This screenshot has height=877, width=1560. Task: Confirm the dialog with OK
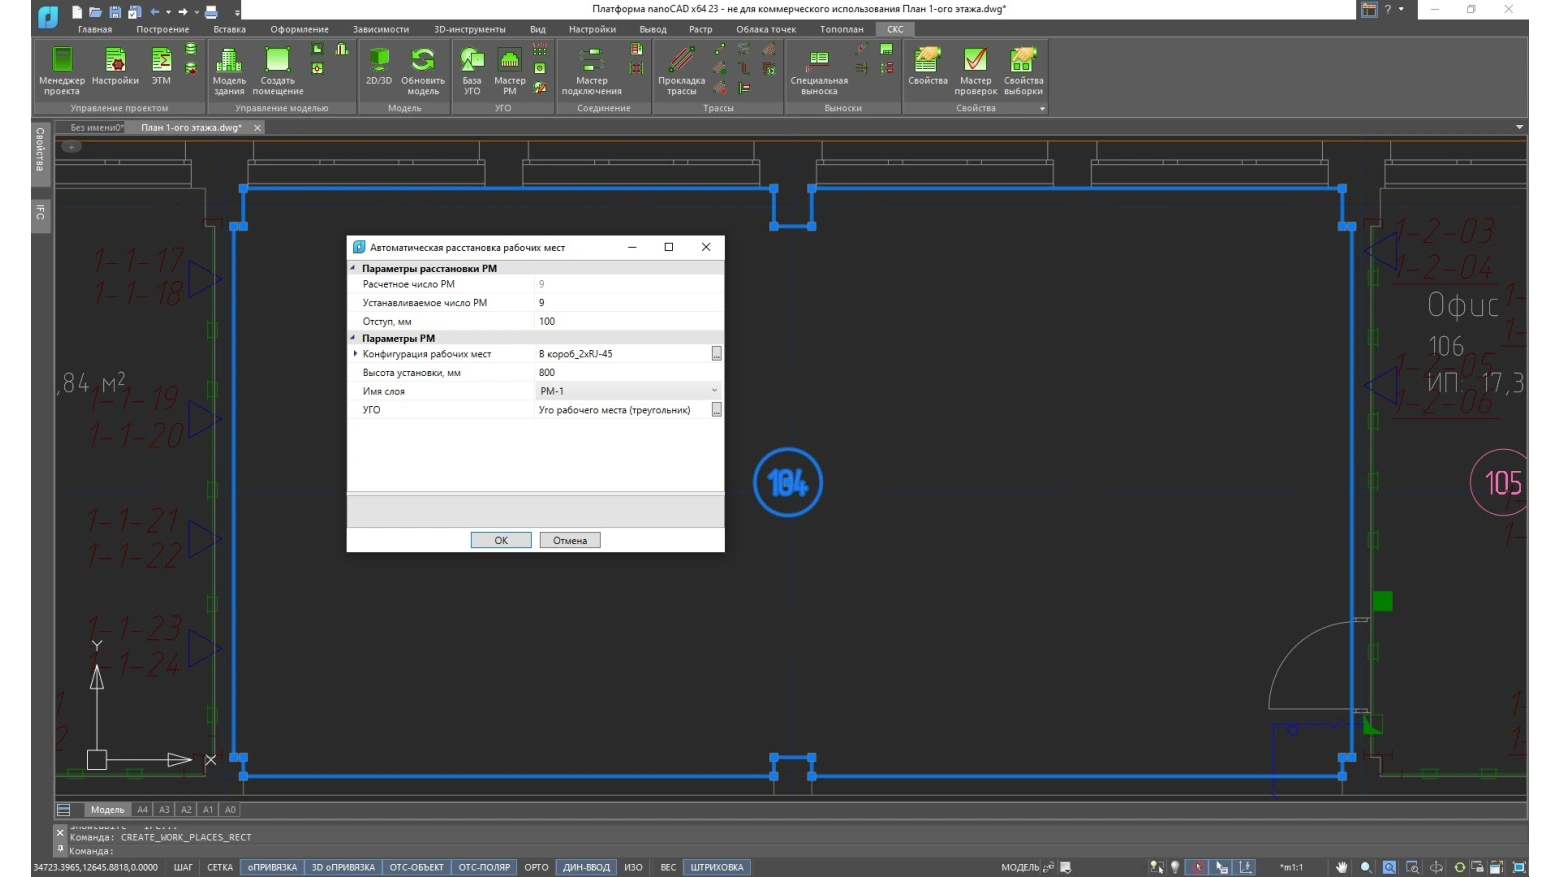tap(501, 540)
